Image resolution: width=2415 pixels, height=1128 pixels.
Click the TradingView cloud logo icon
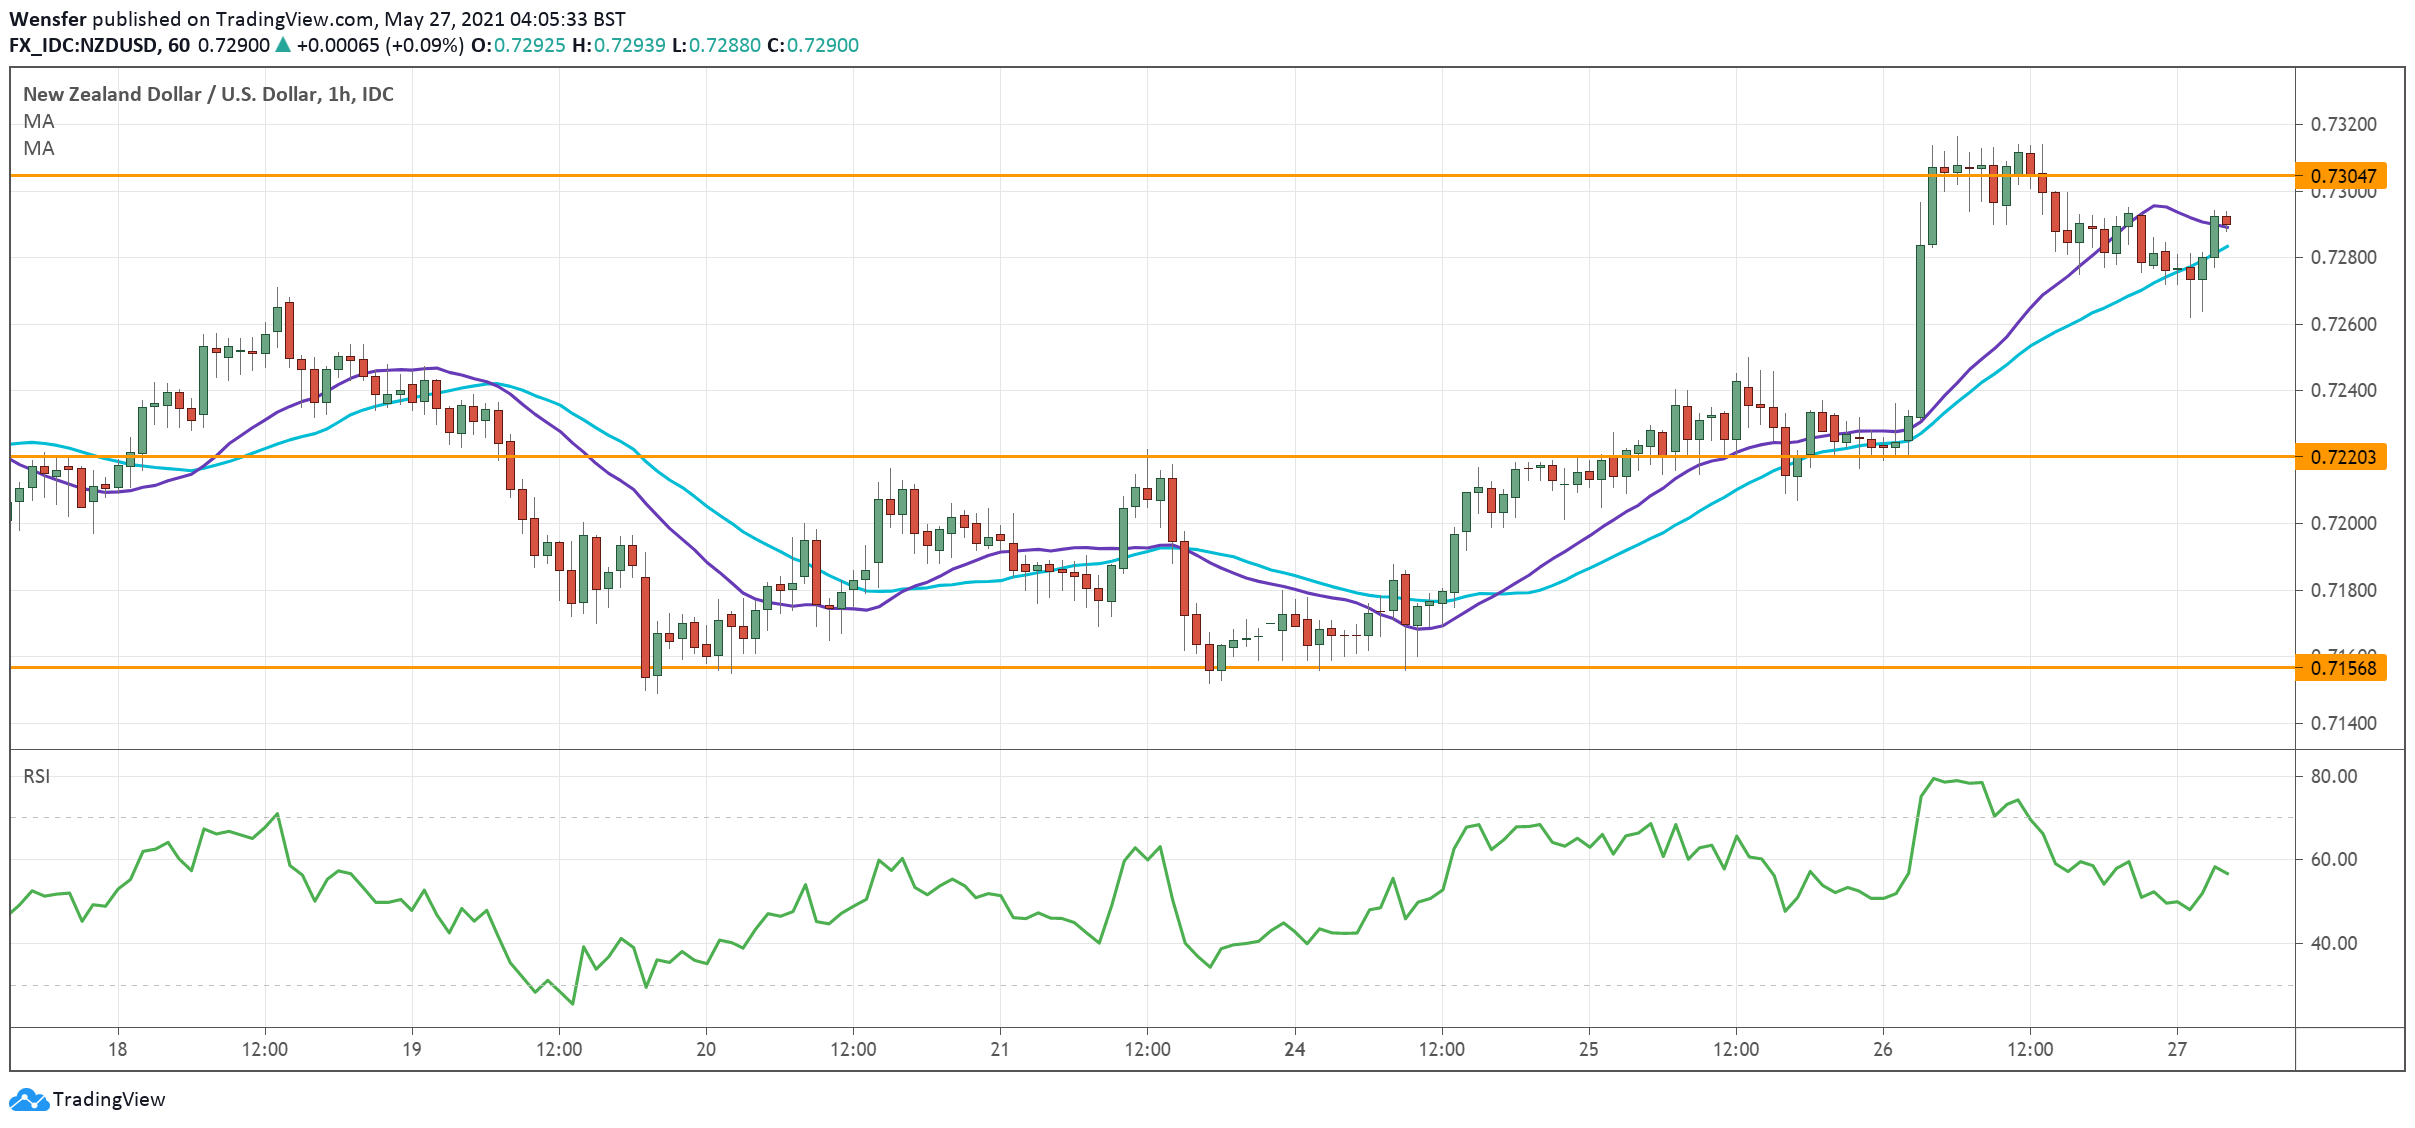(x=28, y=1100)
